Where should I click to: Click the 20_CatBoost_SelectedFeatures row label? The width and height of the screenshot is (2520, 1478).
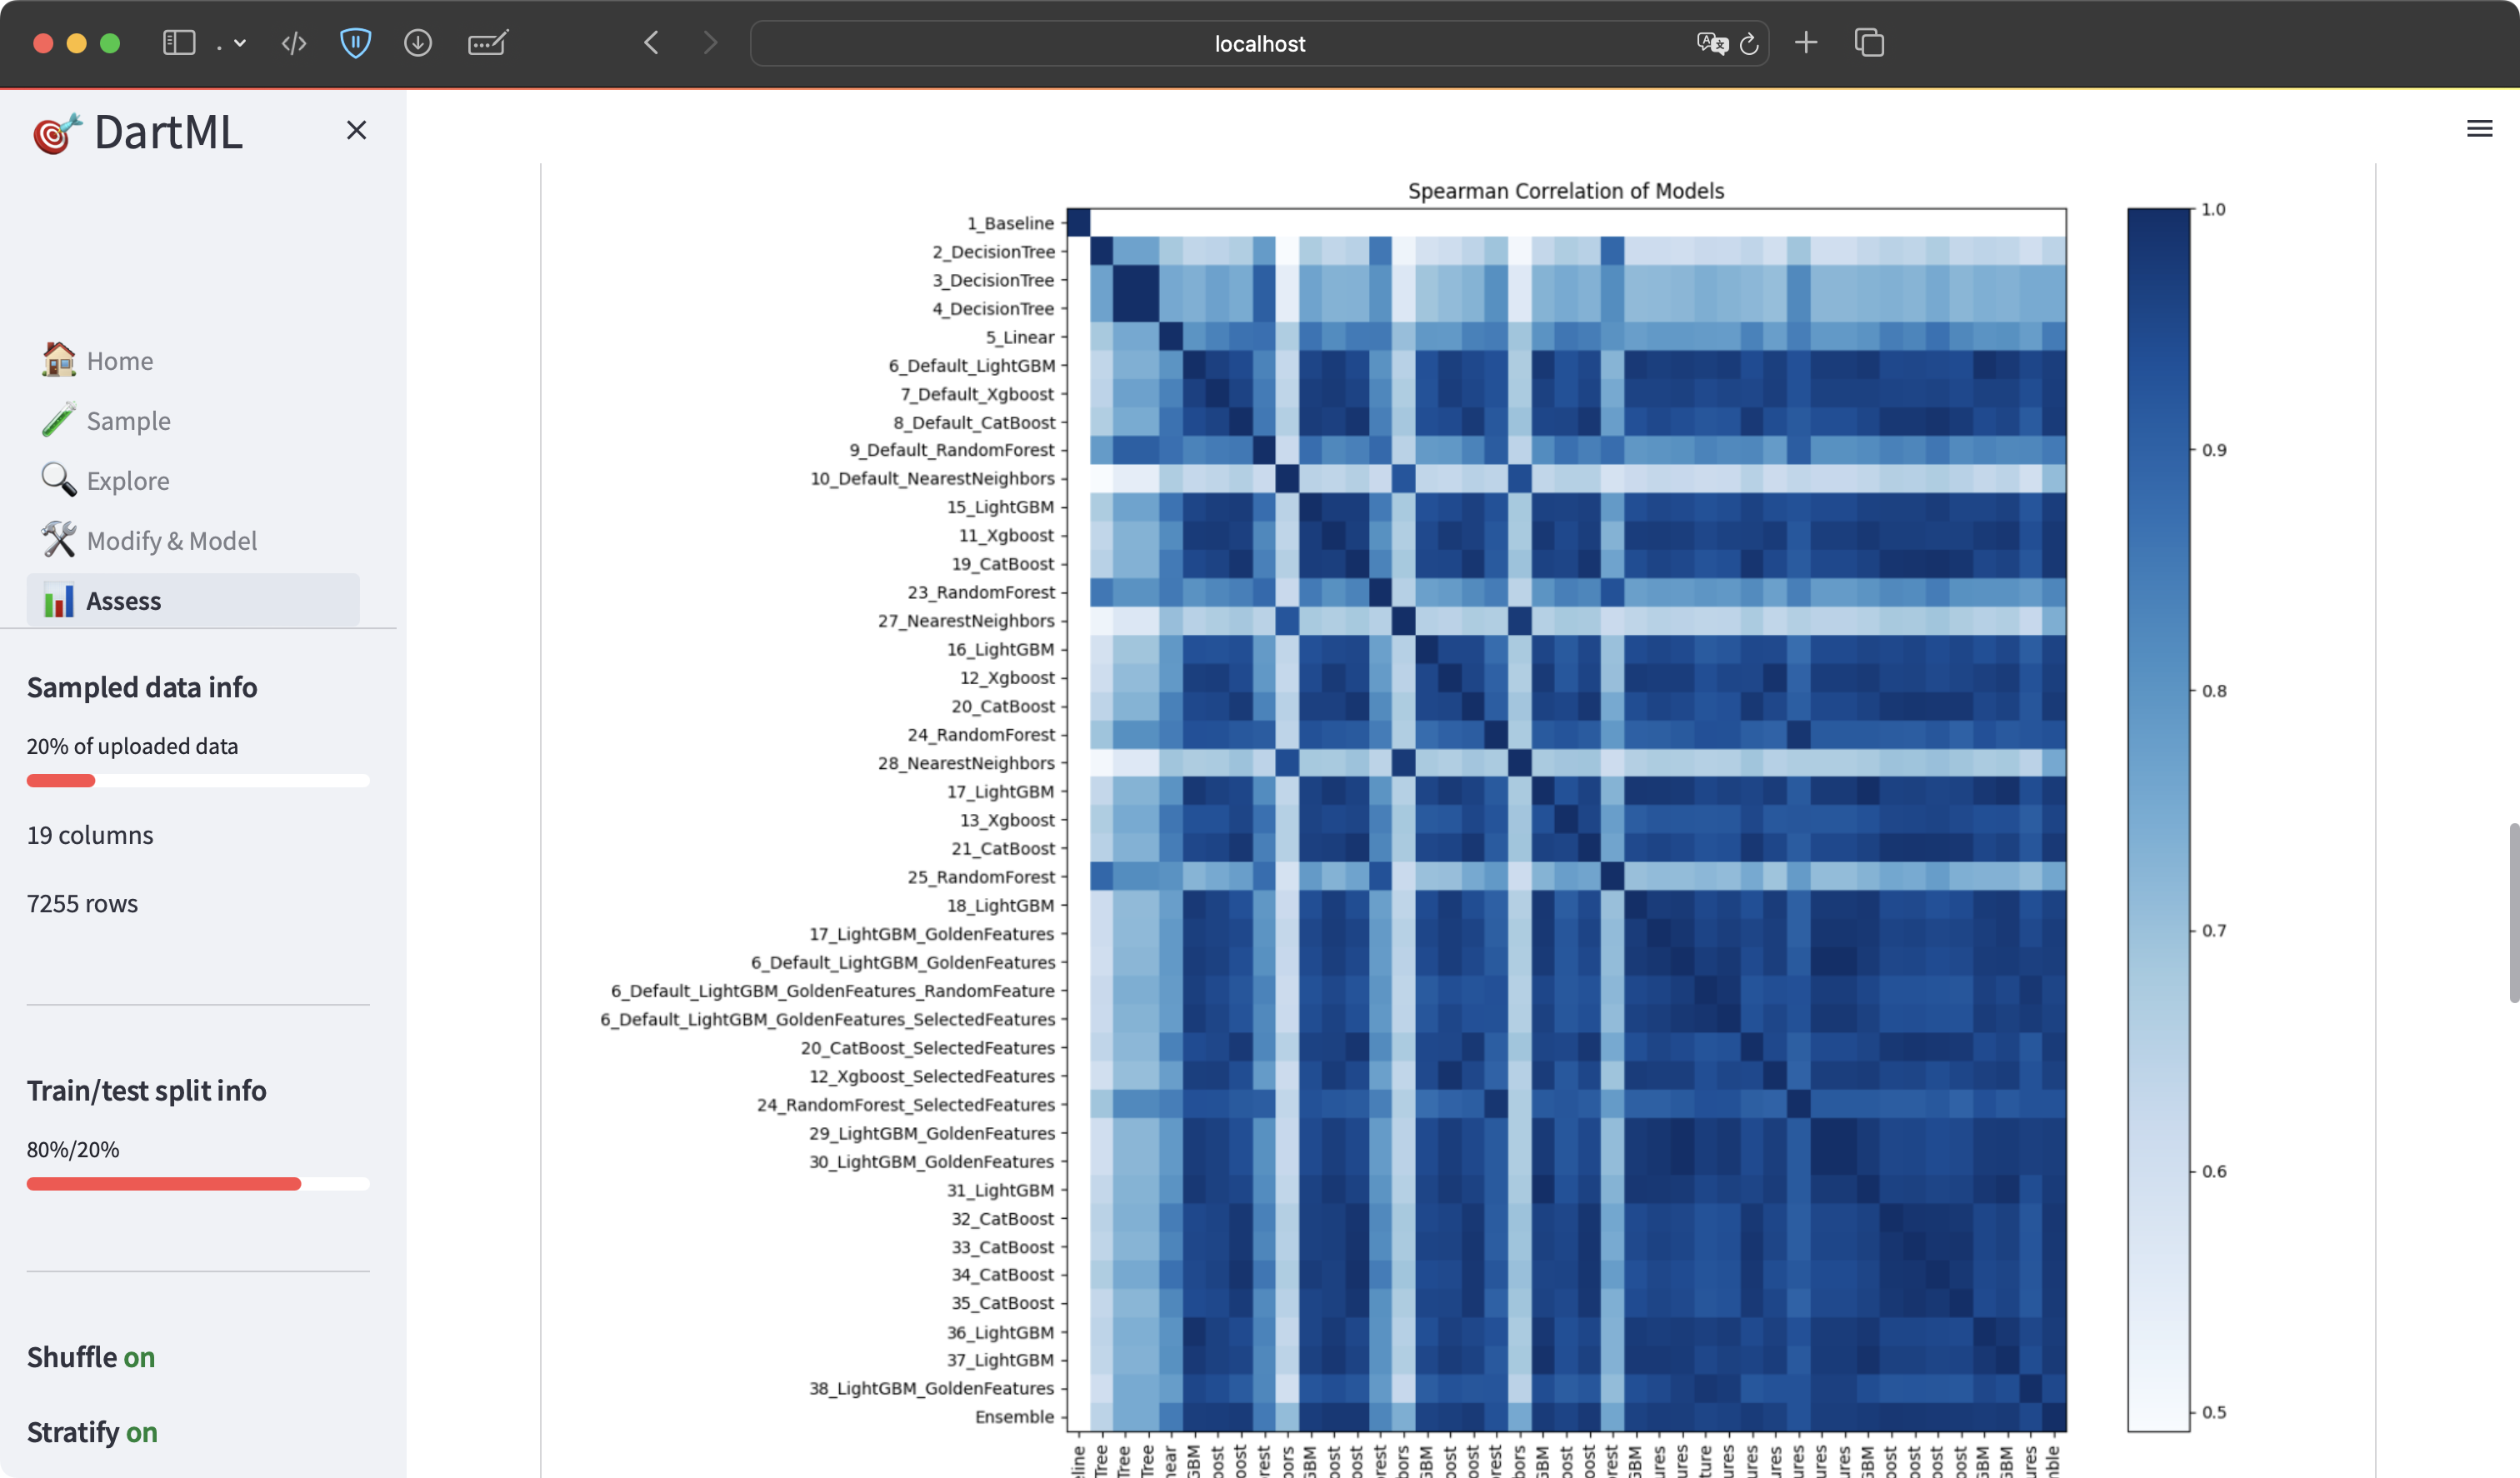[x=928, y=1048]
